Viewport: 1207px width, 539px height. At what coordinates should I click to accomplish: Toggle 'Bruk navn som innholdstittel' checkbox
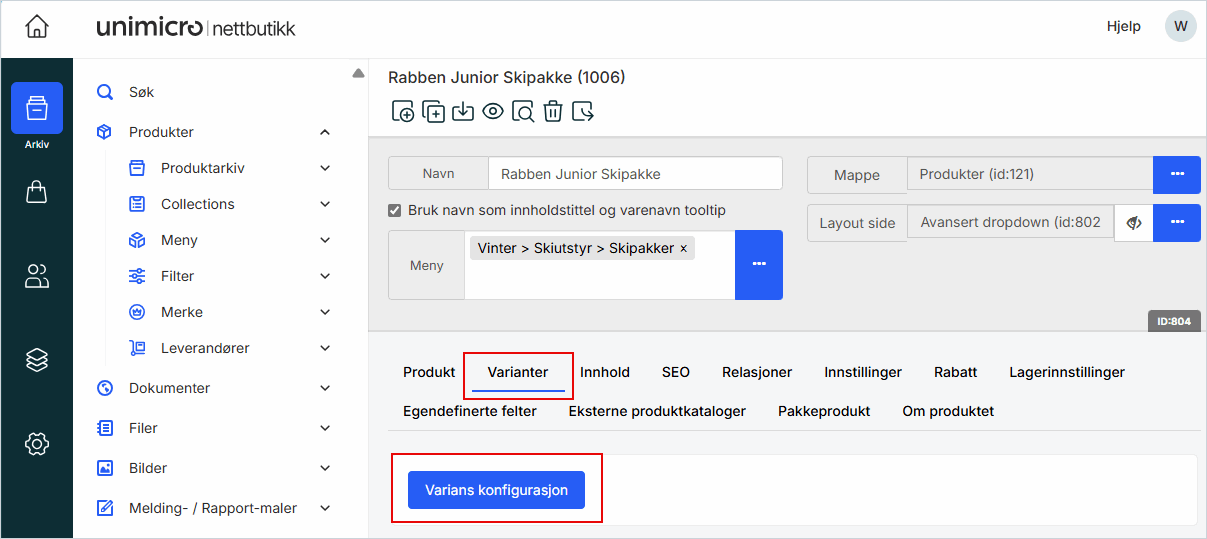(395, 211)
